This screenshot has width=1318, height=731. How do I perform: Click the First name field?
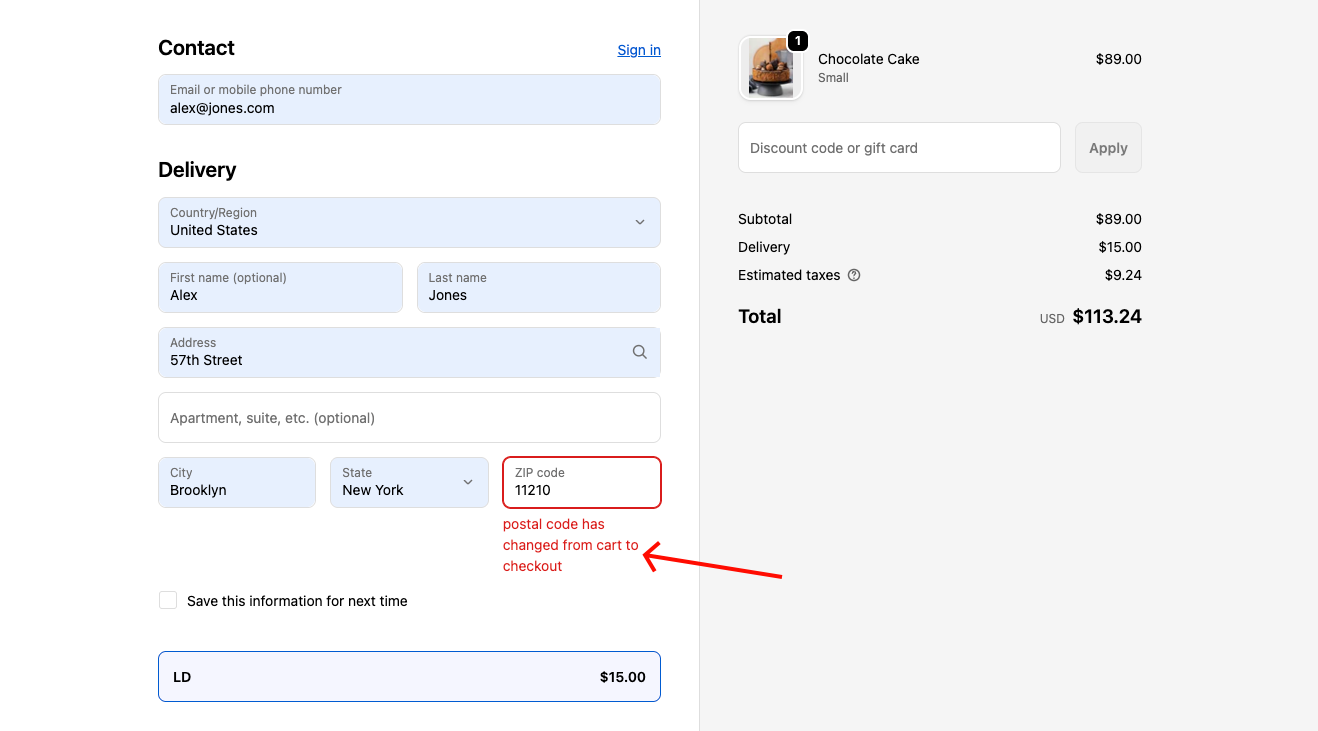click(280, 287)
